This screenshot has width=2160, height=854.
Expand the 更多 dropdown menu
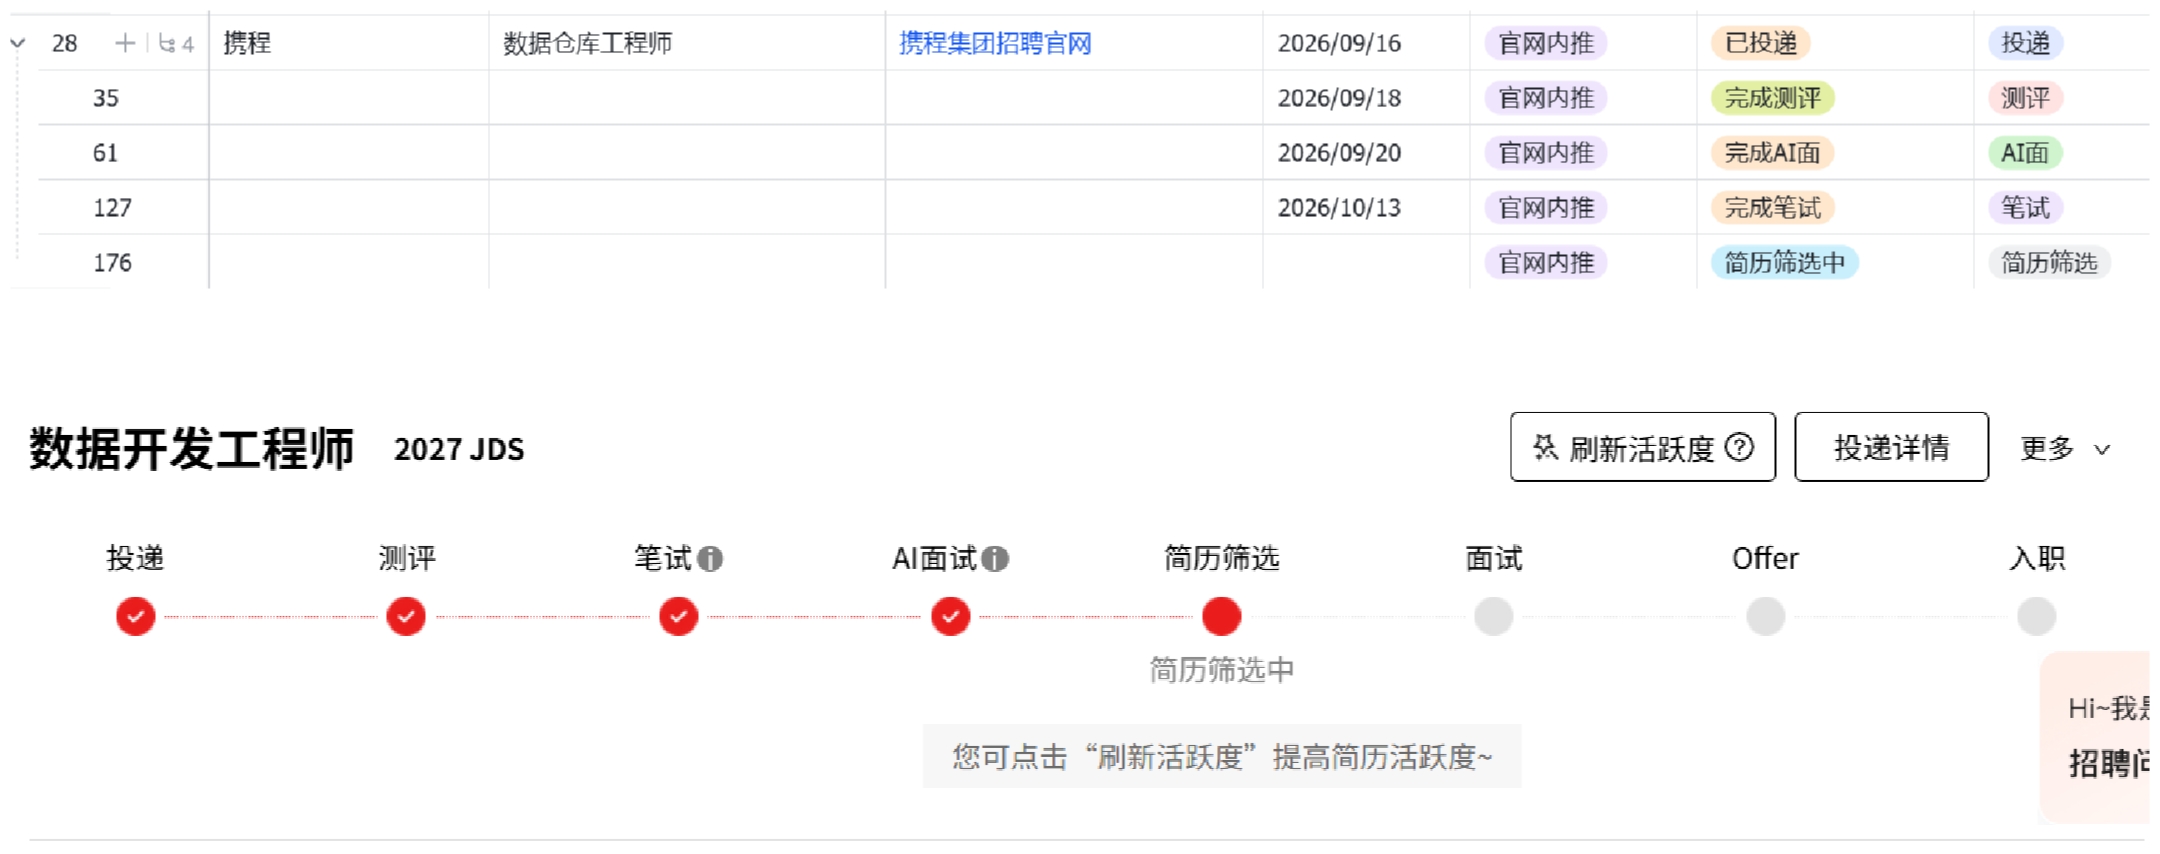pyautogui.click(x=2065, y=448)
